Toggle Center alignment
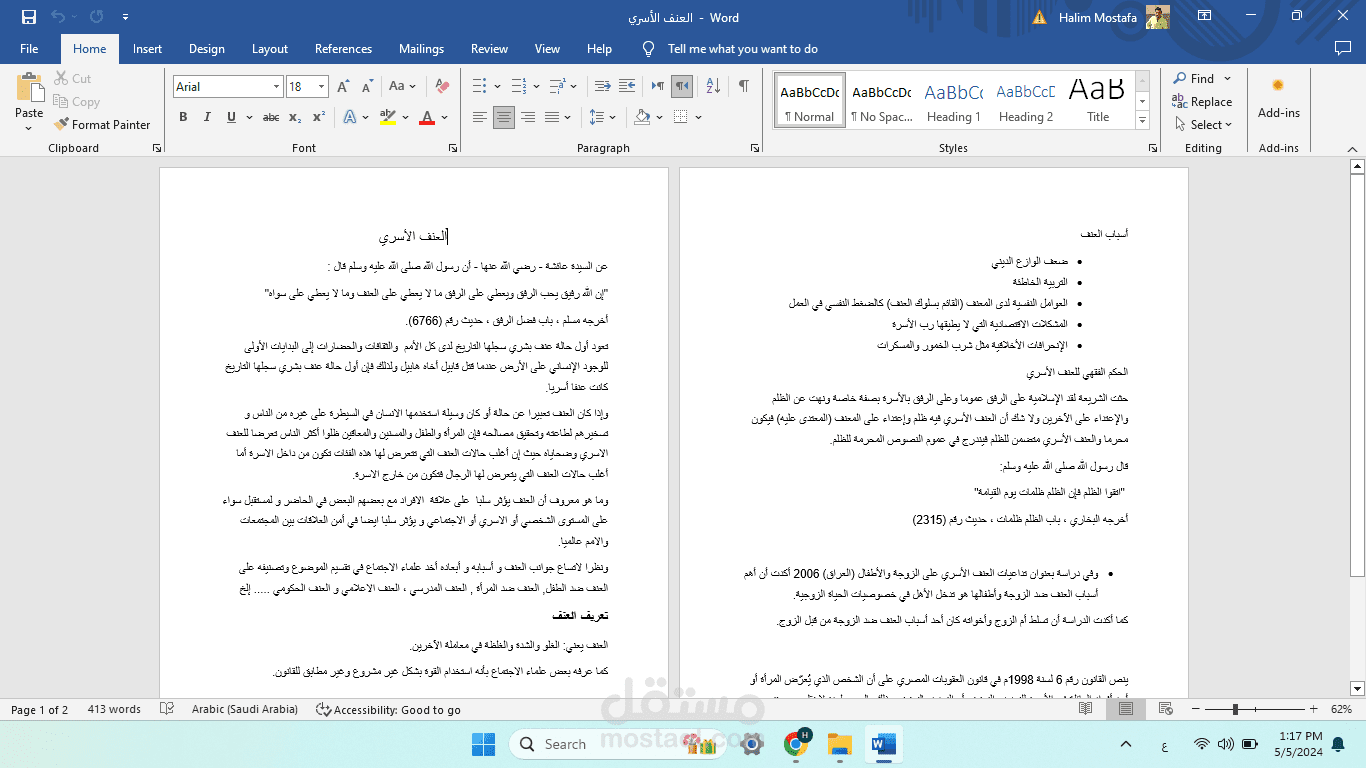Viewport: 1366px width, 768px height. pyautogui.click(x=504, y=117)
